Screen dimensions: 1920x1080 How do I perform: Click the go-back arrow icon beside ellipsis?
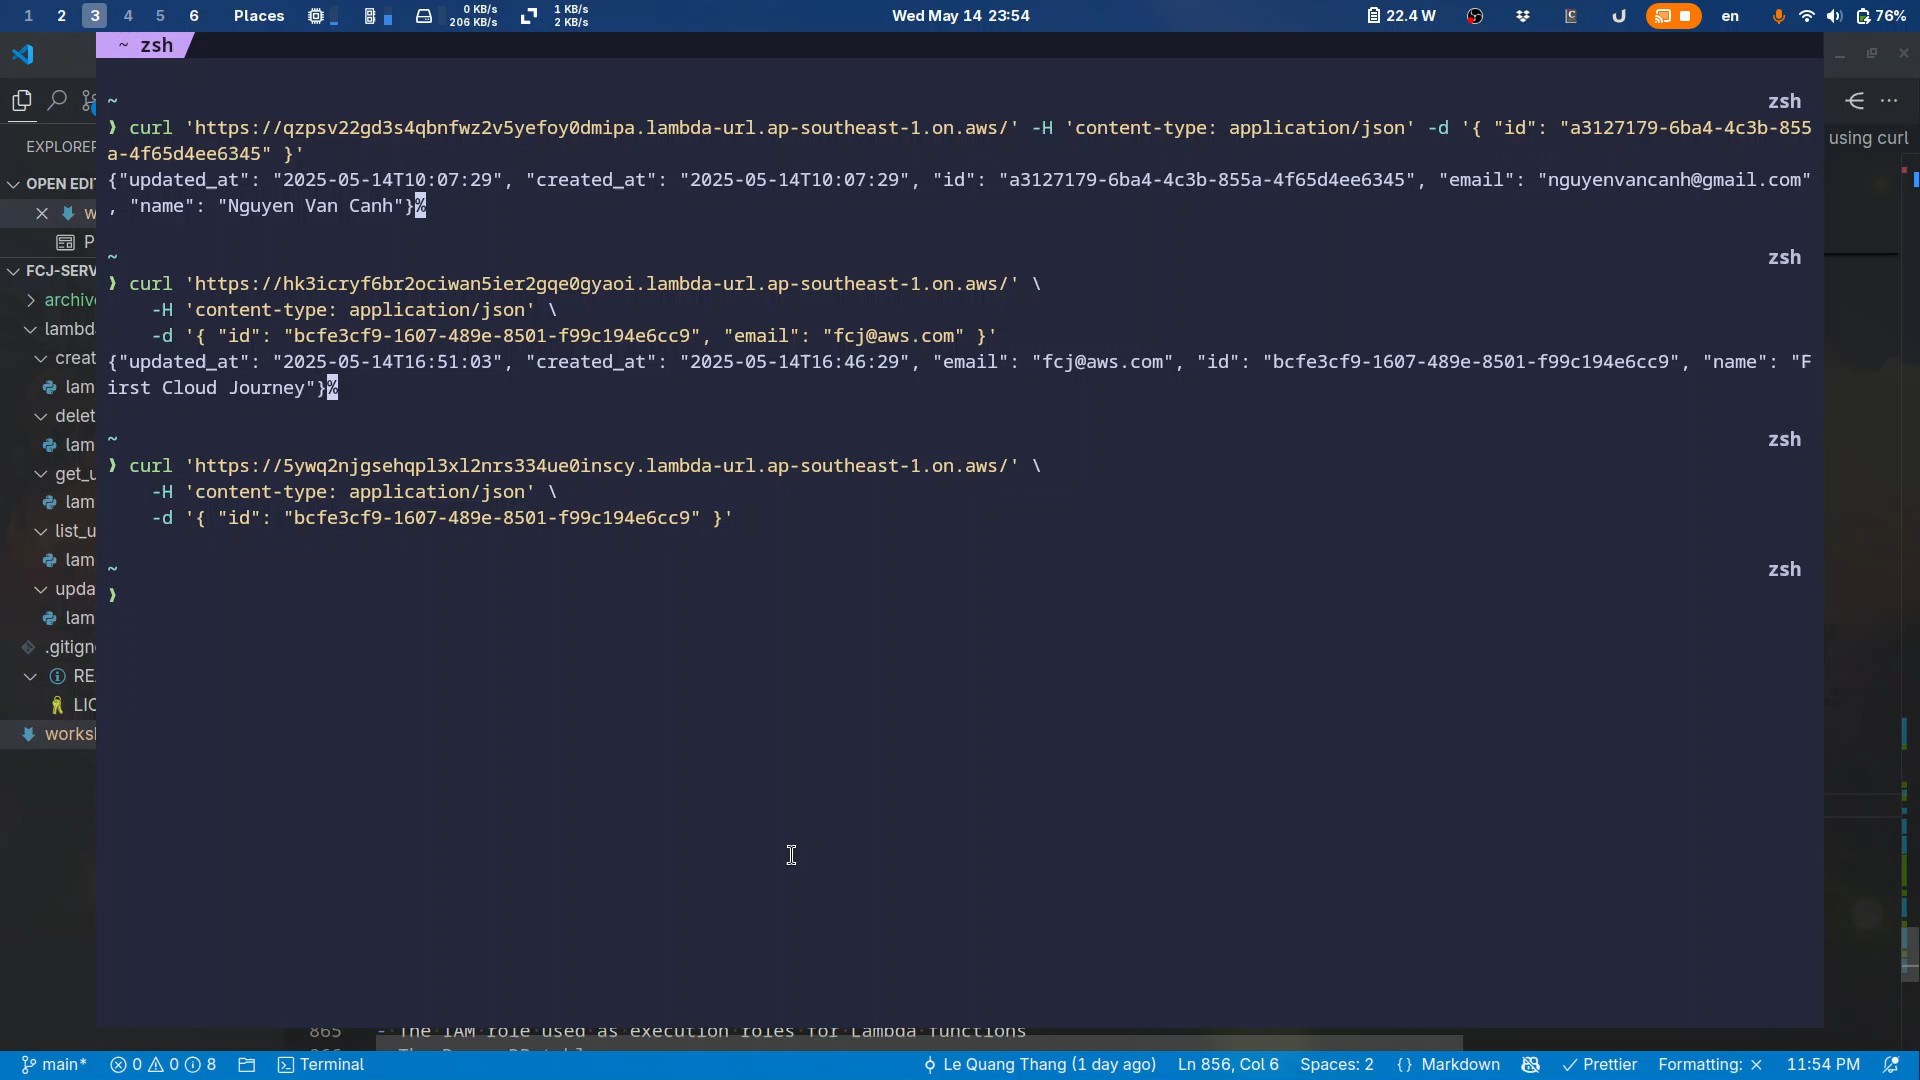(1855, 100)
